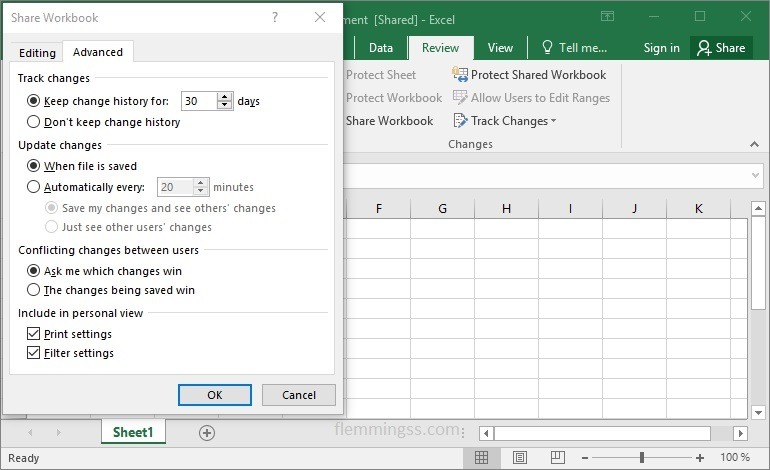Click horizontal scrollbar left arrow
Screen dimensions: 770x470
[486, 433]
